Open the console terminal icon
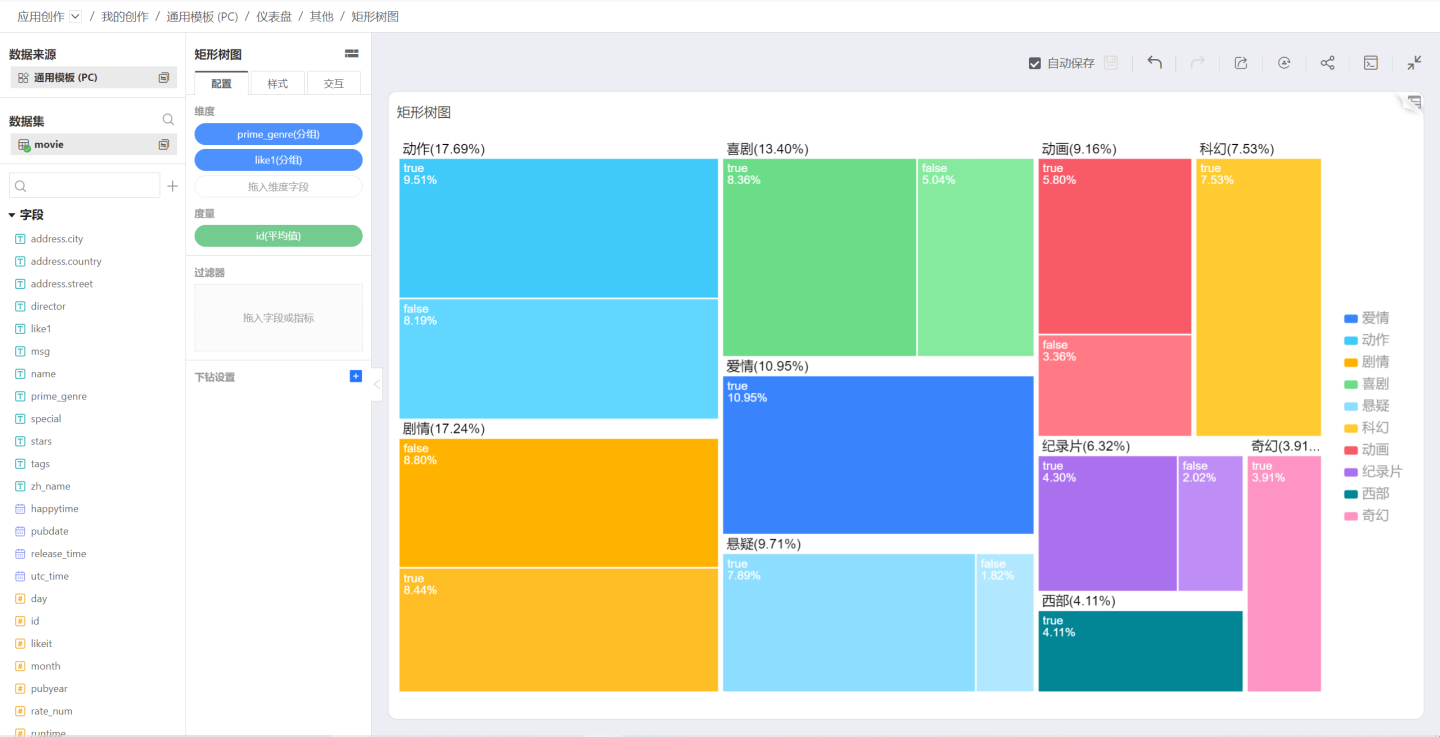This screenshot has height=737, width=1440. (1371, 63)
